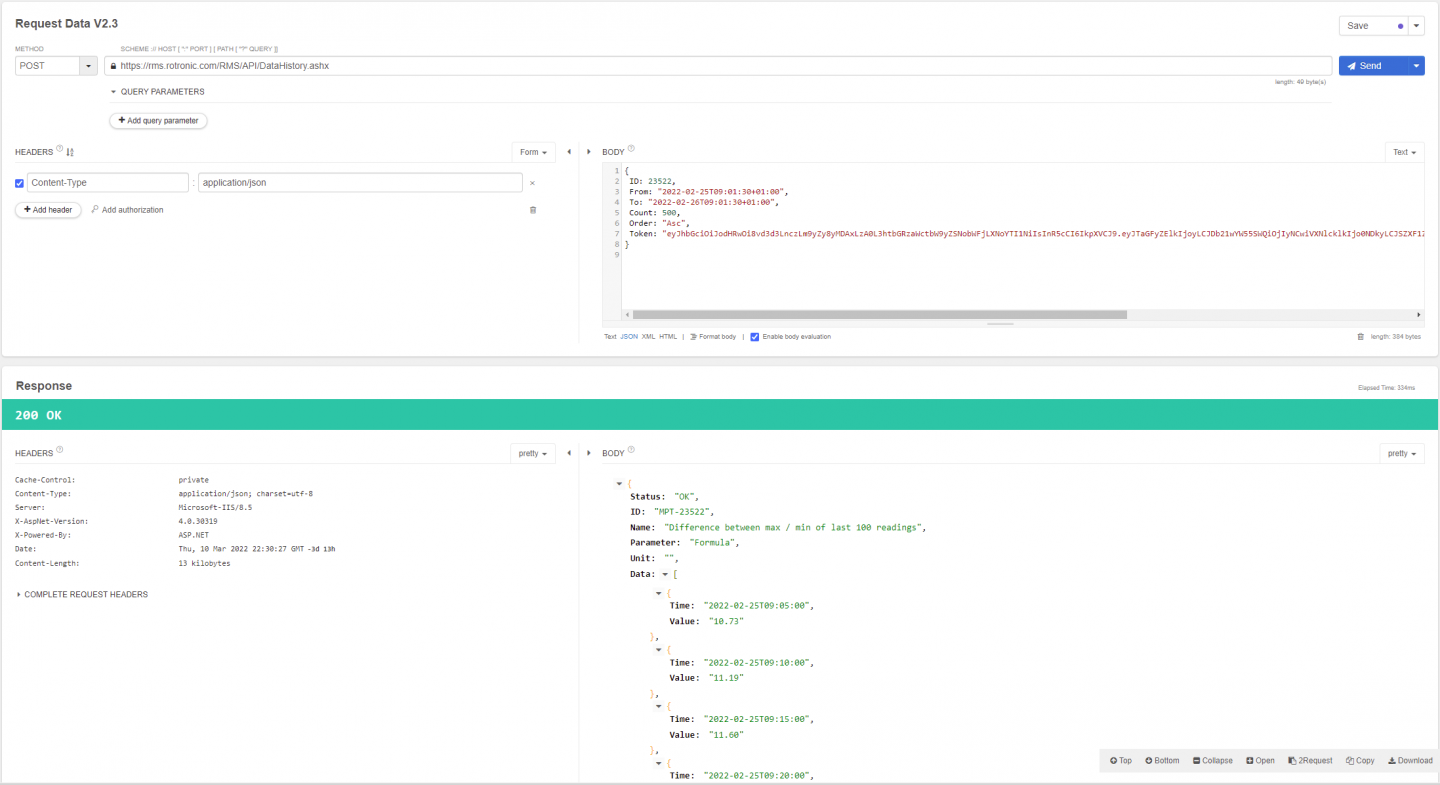Collapse response headers pane with left arrow
This screenshot has width=1440, height=785.
(x=569, y=453)
